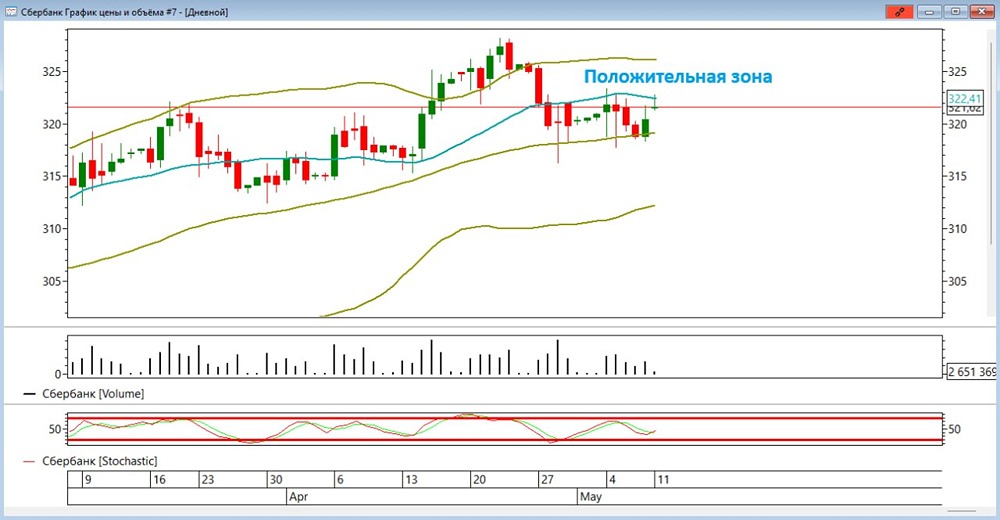Click the 2 651 369 volume value
Image resolution: width=1000 pixels, height=520 pixels.
971,371
